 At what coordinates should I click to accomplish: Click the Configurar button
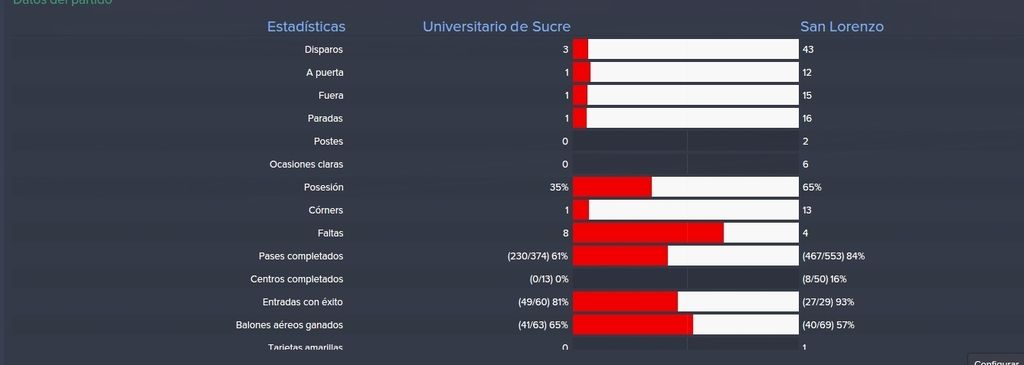996,360
